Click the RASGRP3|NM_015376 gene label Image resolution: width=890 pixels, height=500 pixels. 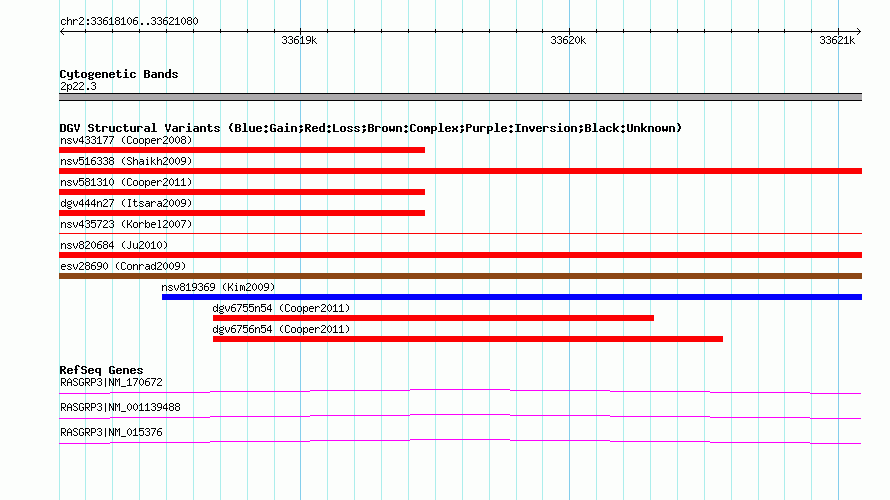(x=111, y=432)
